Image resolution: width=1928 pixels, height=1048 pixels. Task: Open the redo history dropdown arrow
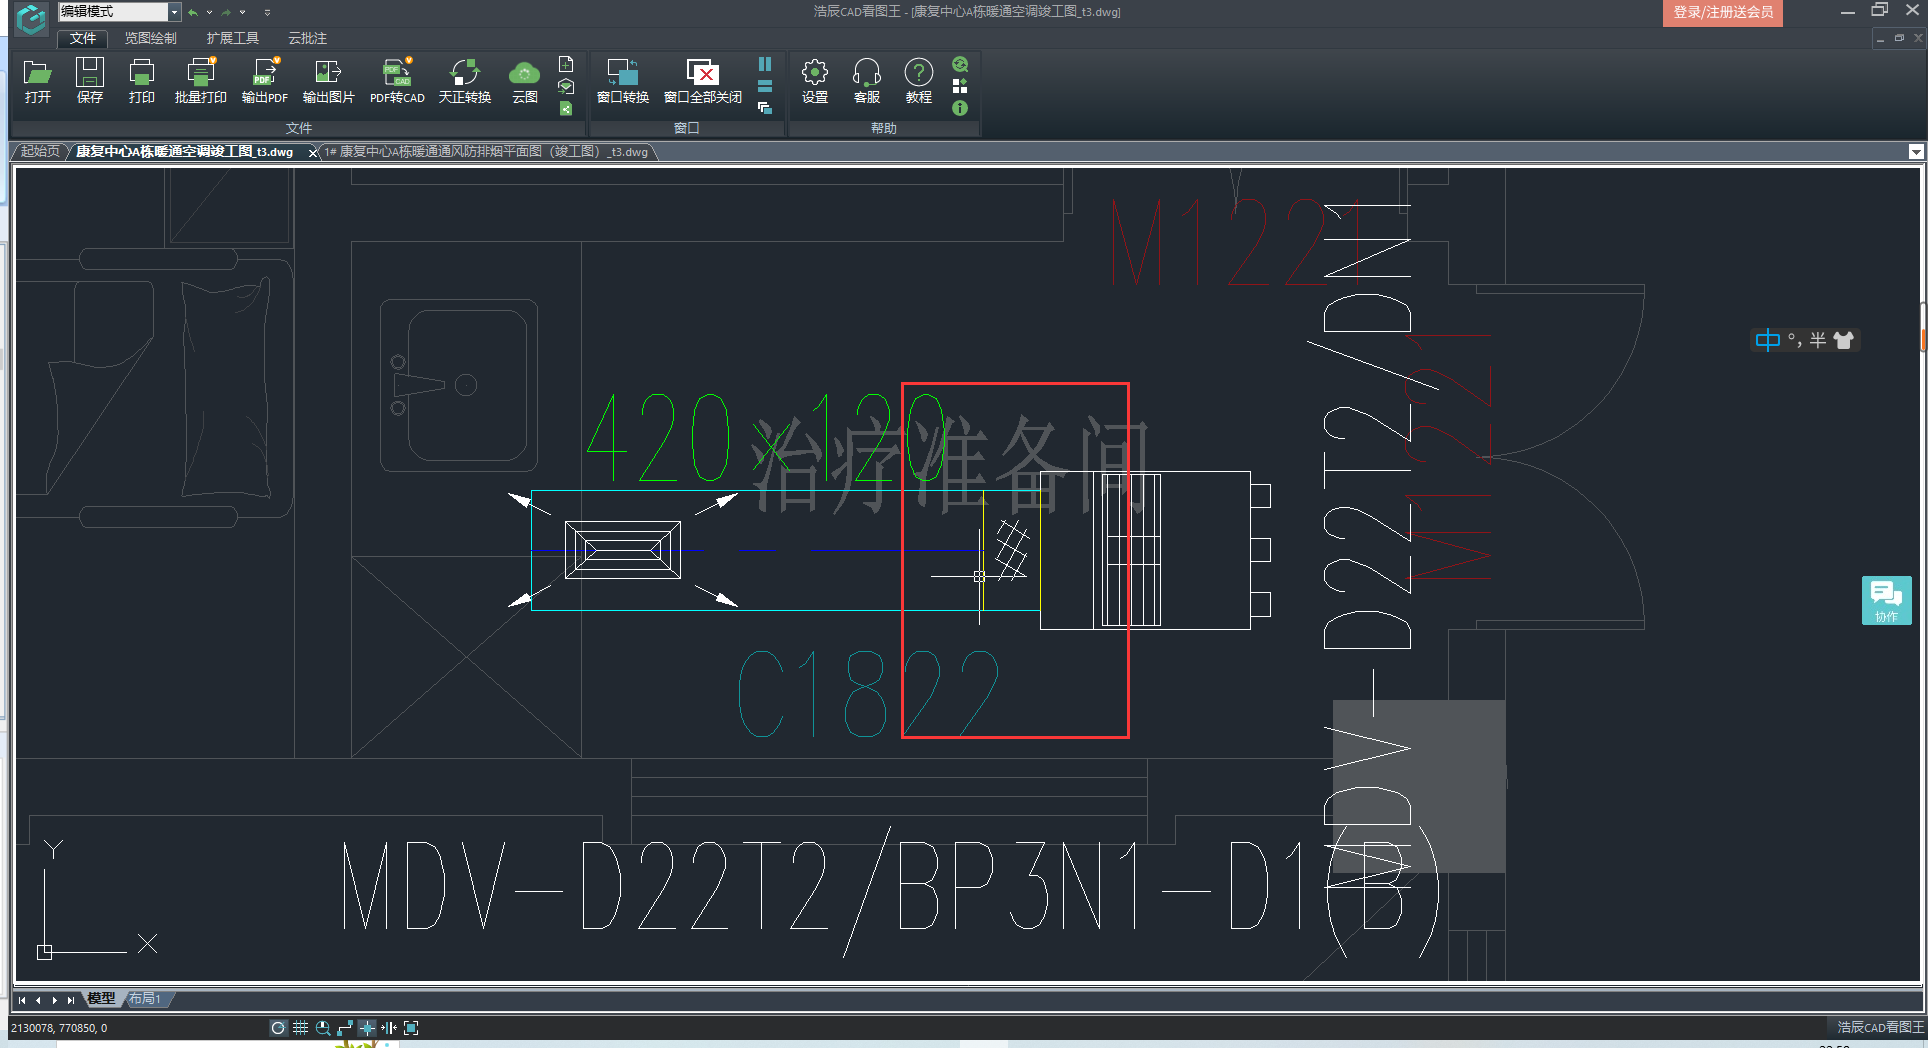[x=242, y=12]
